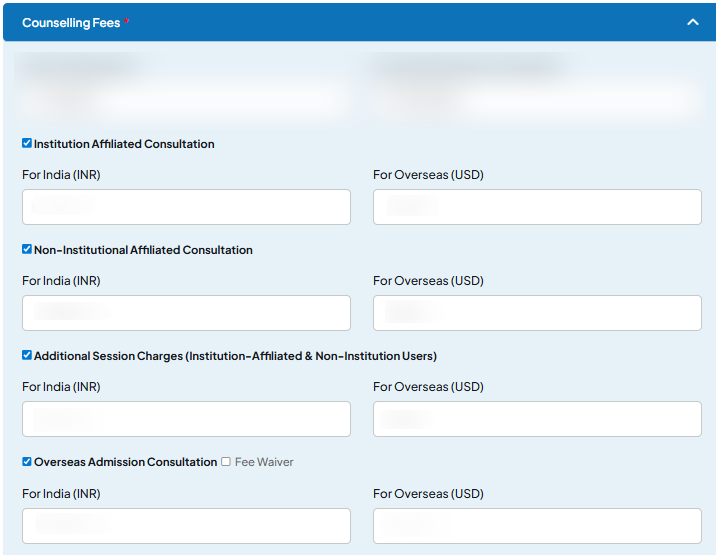The width and height of the screenshot is (716, 555).
Task: Click Overseas USD field for Additional Session Charges
Action: click(x=537, y=419)
